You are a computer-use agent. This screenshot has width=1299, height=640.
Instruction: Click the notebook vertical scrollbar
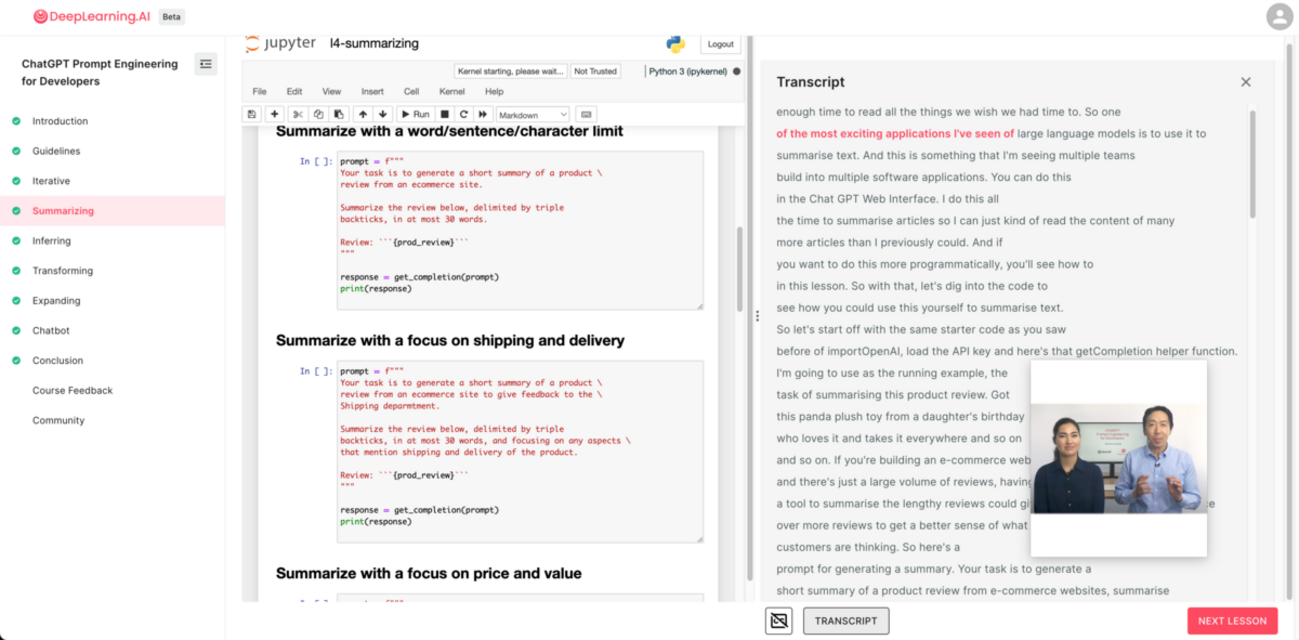point(739,268)
